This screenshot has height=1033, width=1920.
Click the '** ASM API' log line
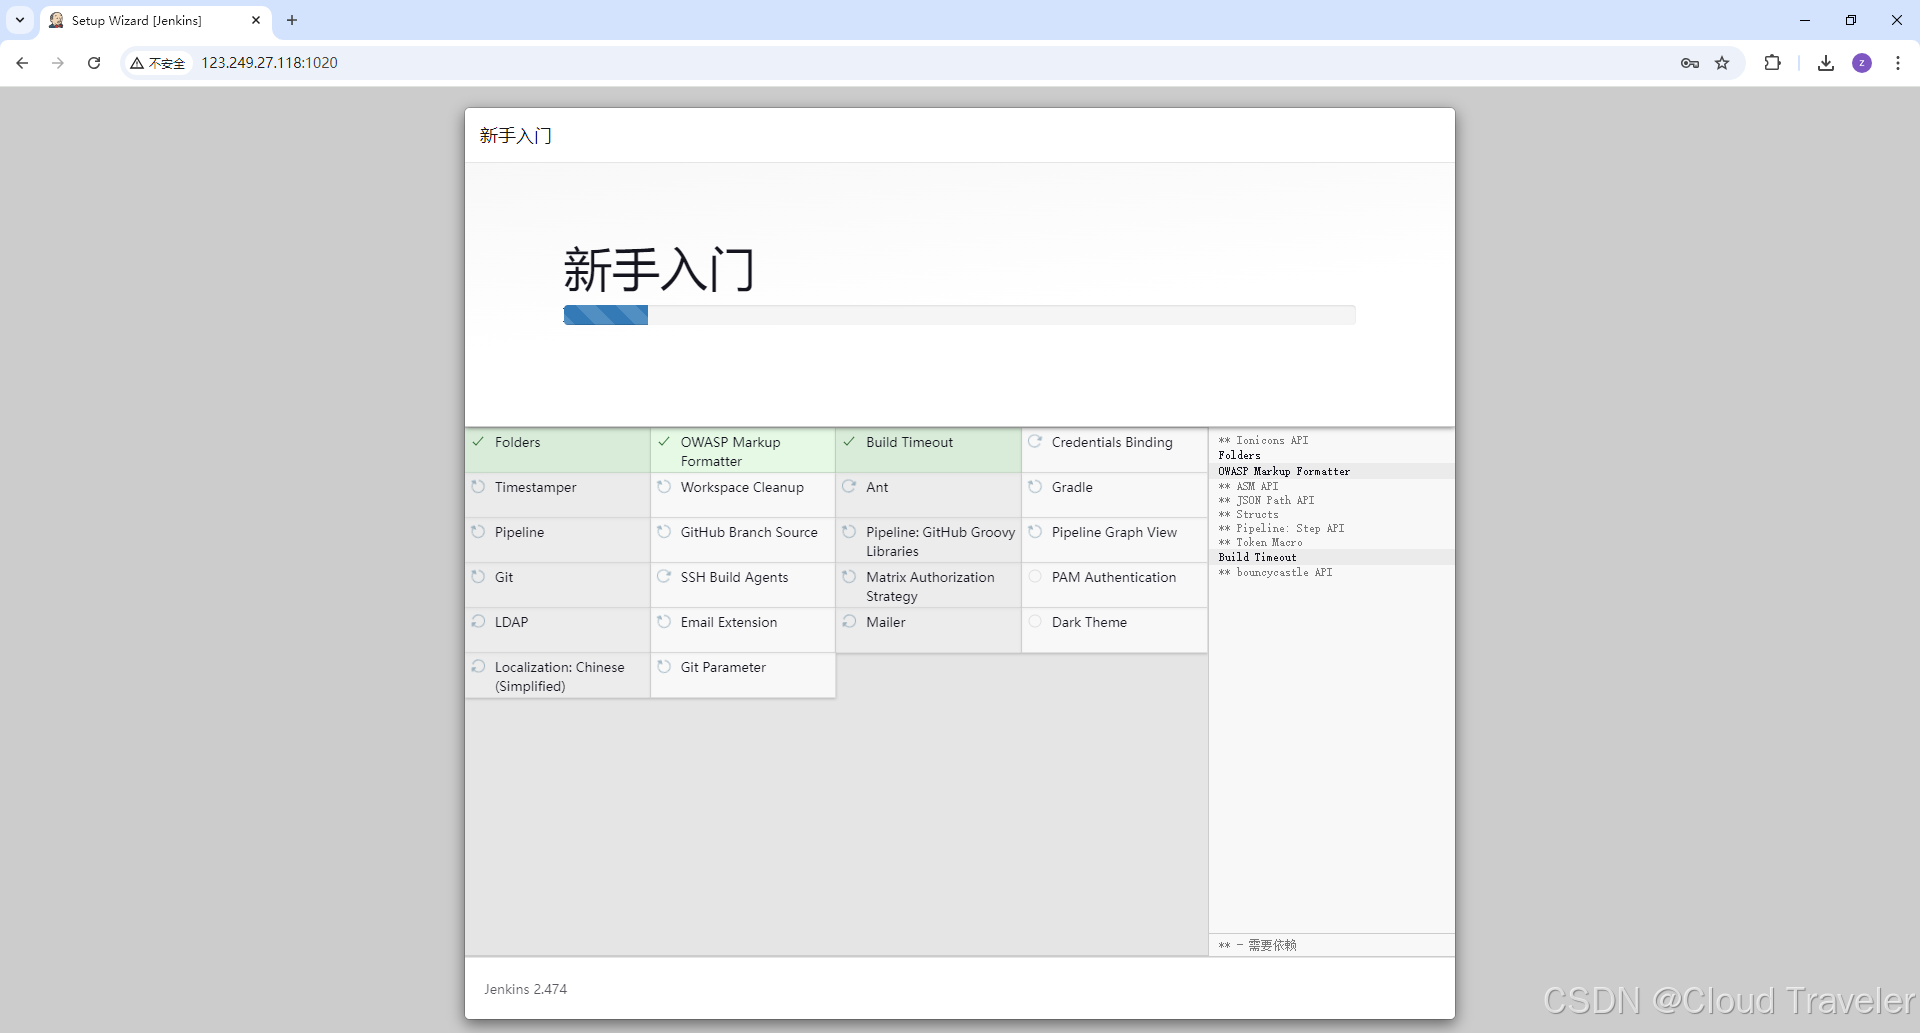point(1248,486)
